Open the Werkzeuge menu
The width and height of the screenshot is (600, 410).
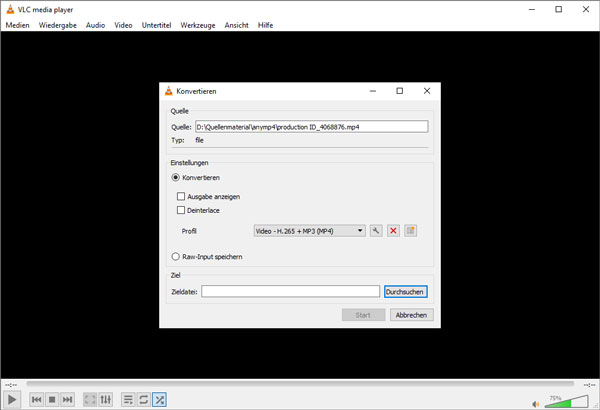(x=198, y=25)
